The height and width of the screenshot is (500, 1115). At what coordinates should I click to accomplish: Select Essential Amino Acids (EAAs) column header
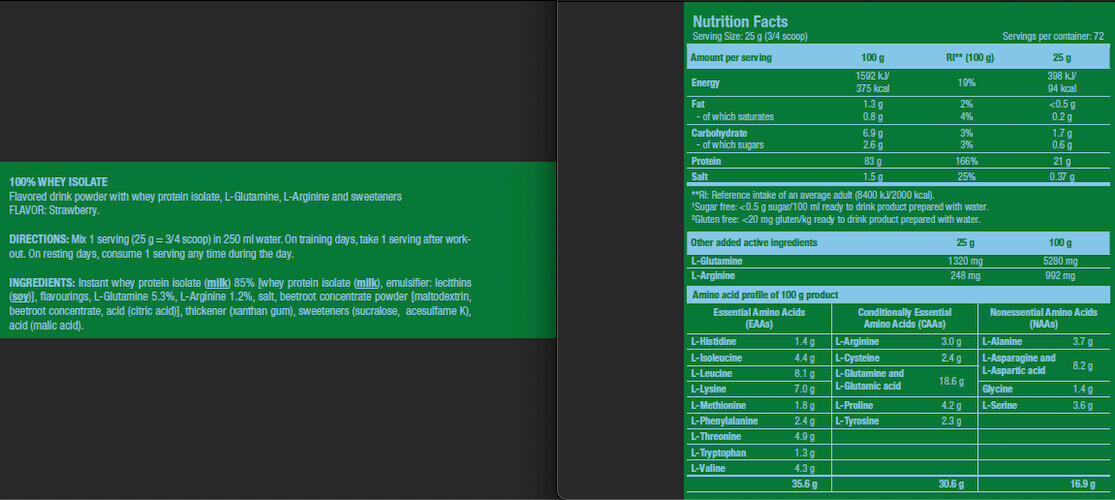click(760, 317)
